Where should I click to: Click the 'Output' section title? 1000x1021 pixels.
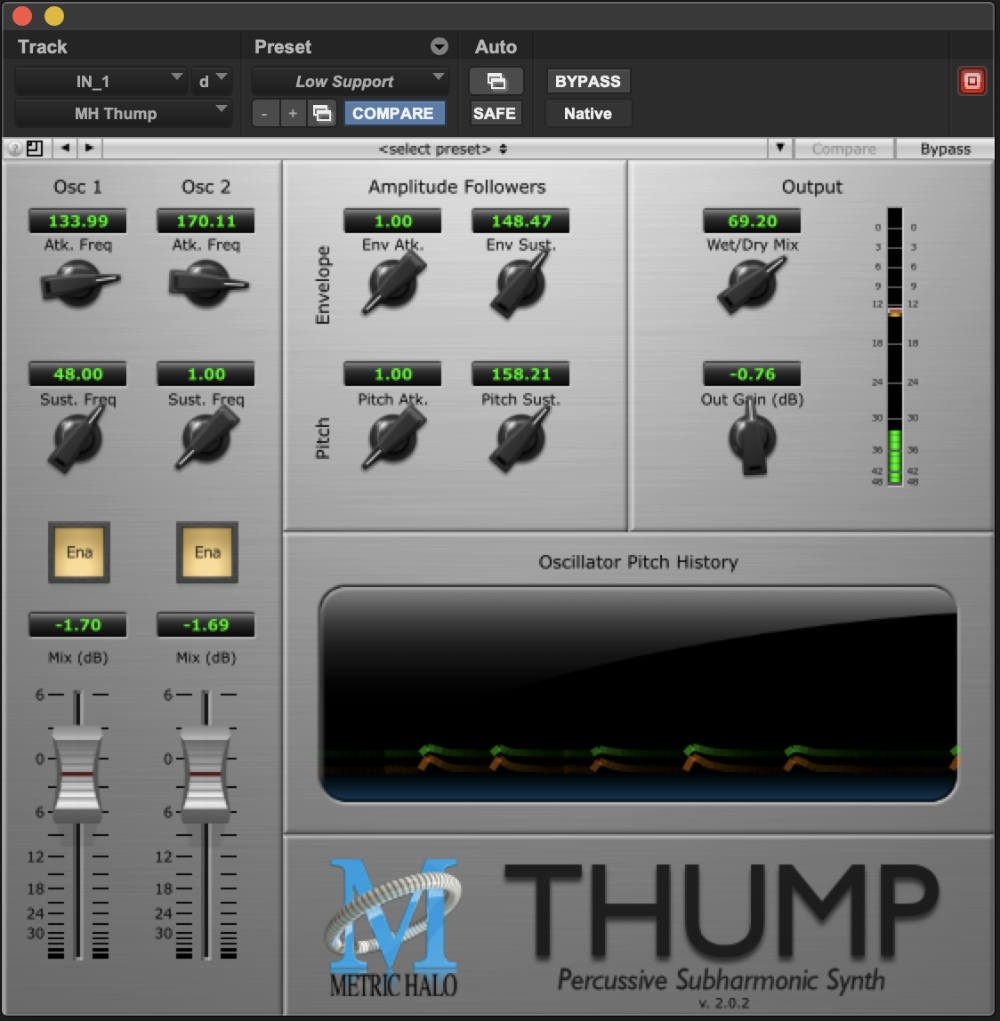[x=812, y=187]
